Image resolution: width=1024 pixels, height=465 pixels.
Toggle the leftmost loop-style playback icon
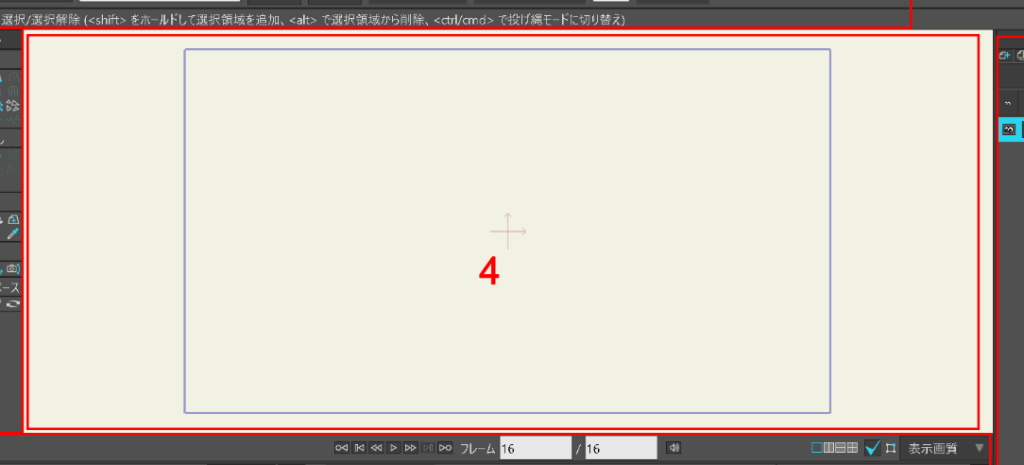341,447
